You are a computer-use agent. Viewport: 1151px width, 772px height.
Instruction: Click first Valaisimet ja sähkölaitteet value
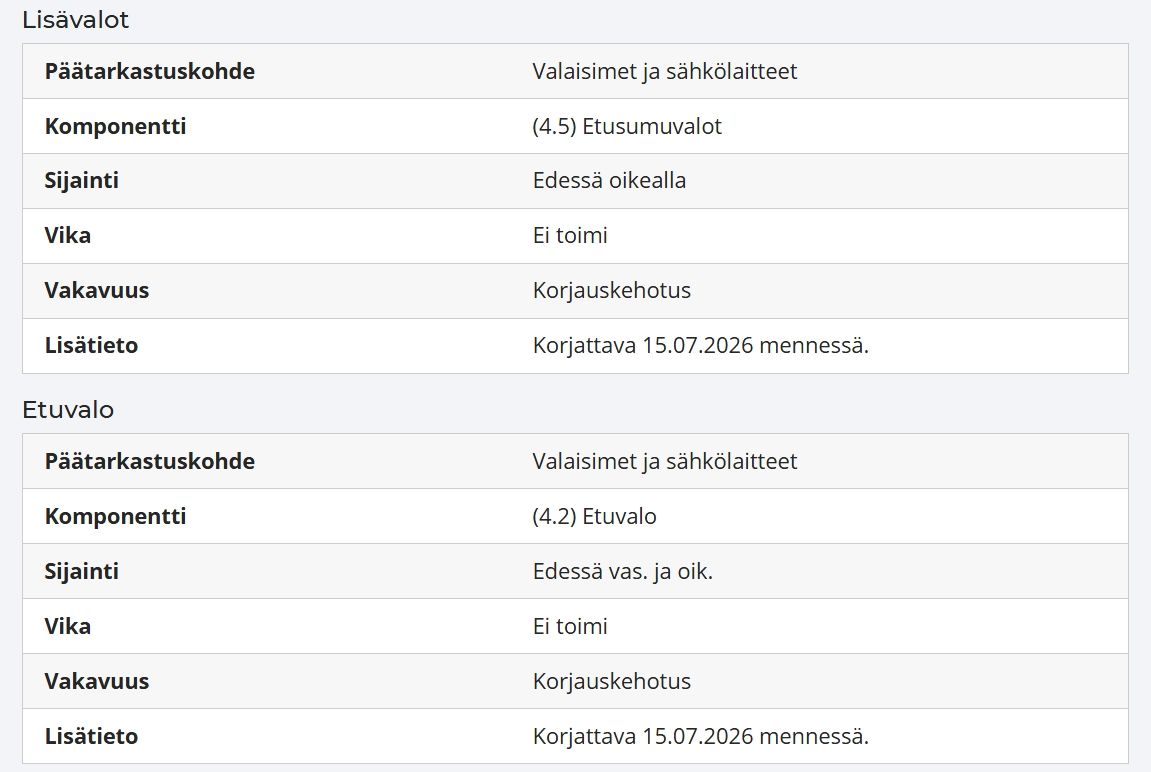pos(664,71)
